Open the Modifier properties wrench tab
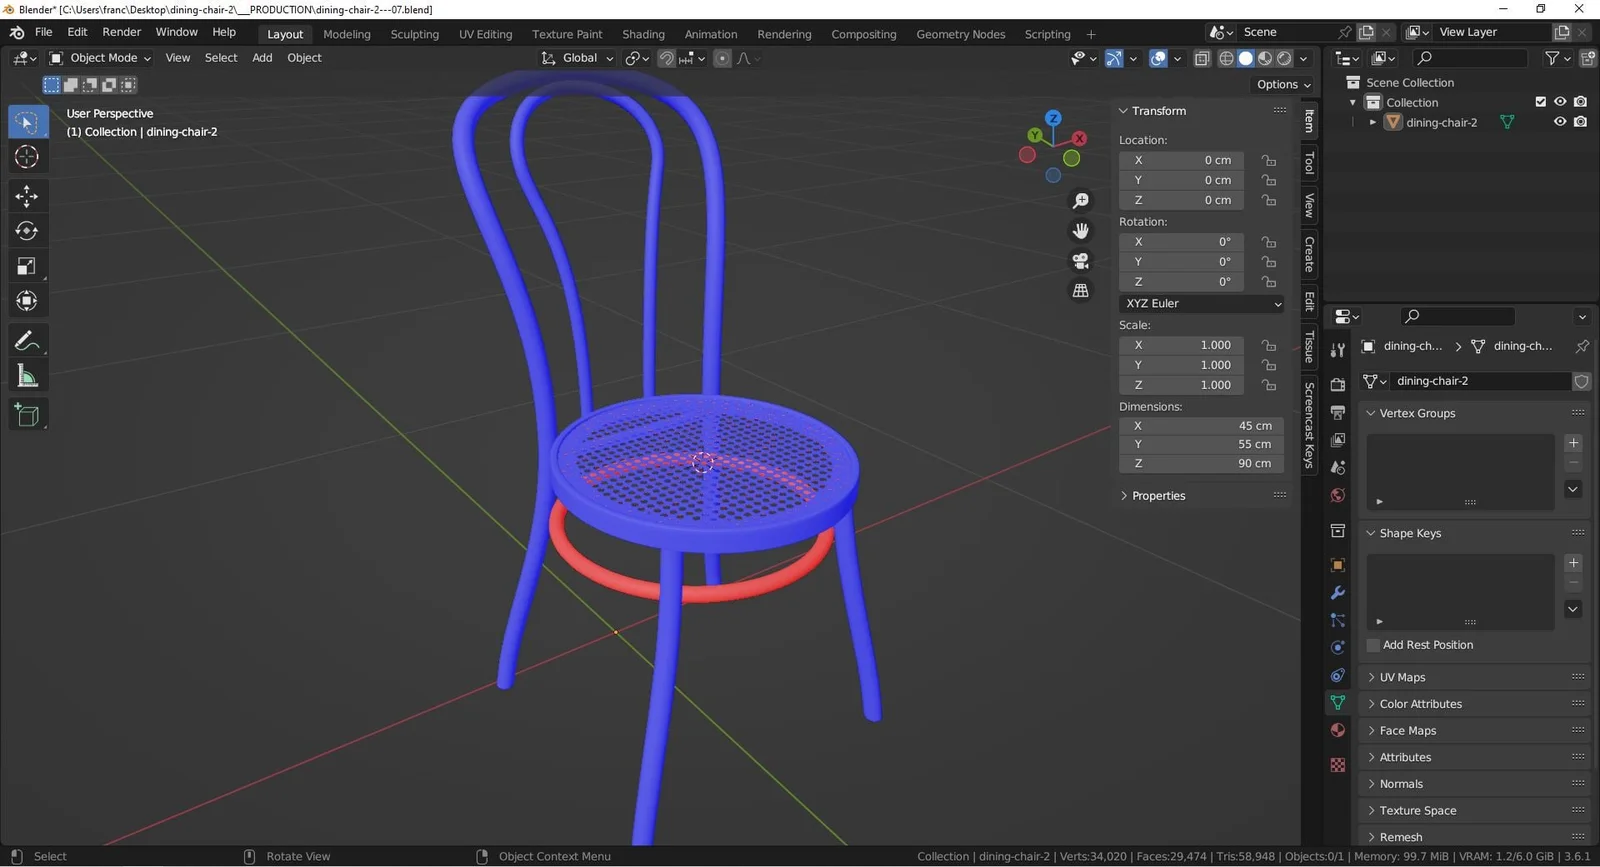Image resolution: width=1600 pixels, height=867 pixels. (x=1337, y=593)
